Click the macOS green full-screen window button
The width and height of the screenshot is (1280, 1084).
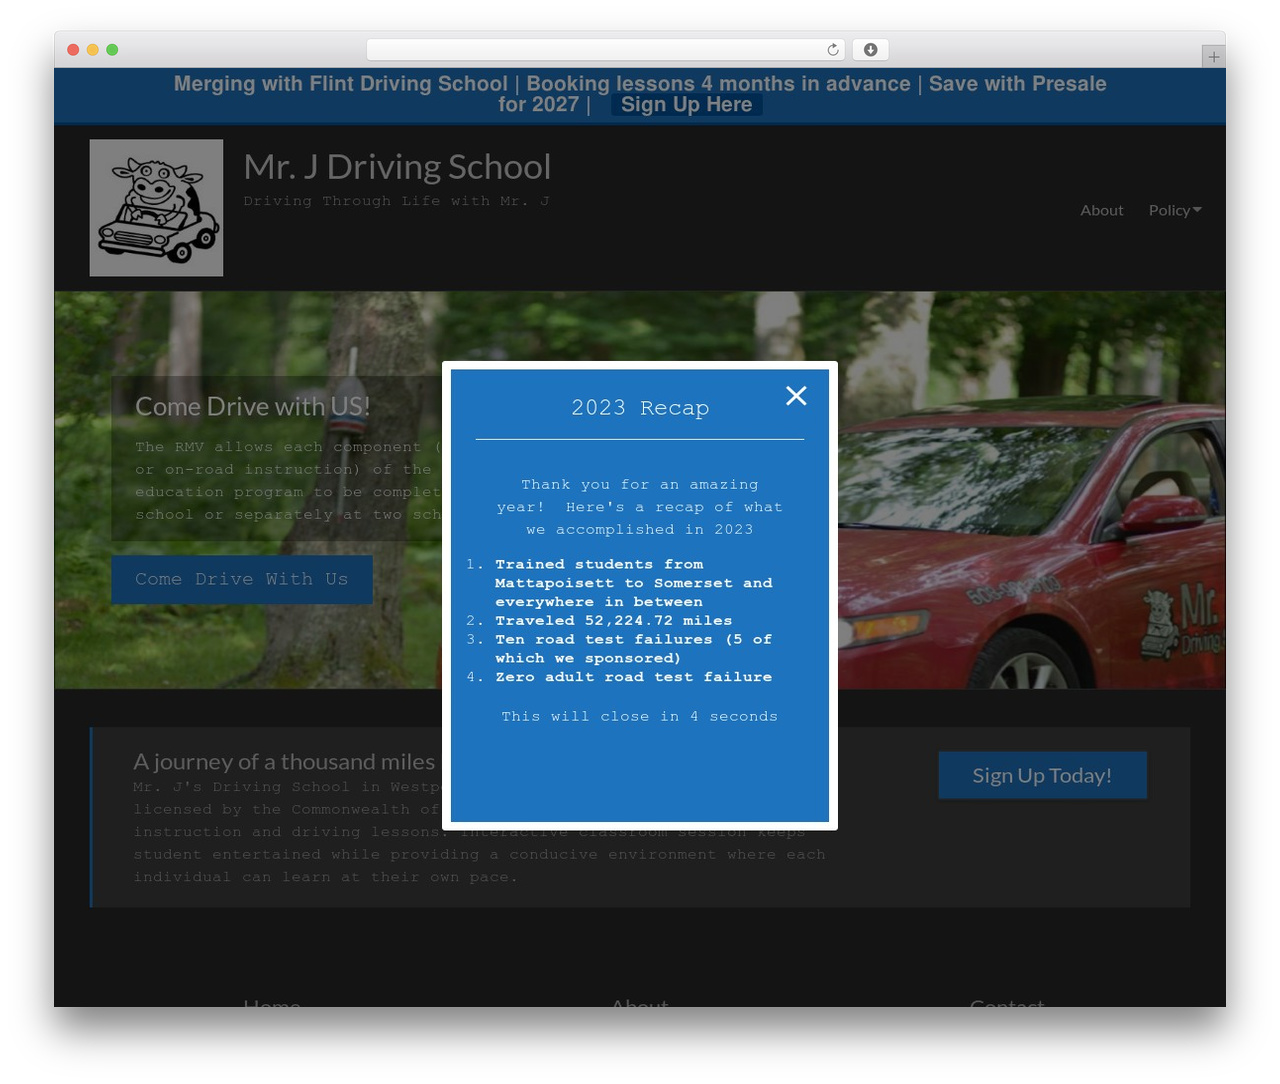point(112,50)
